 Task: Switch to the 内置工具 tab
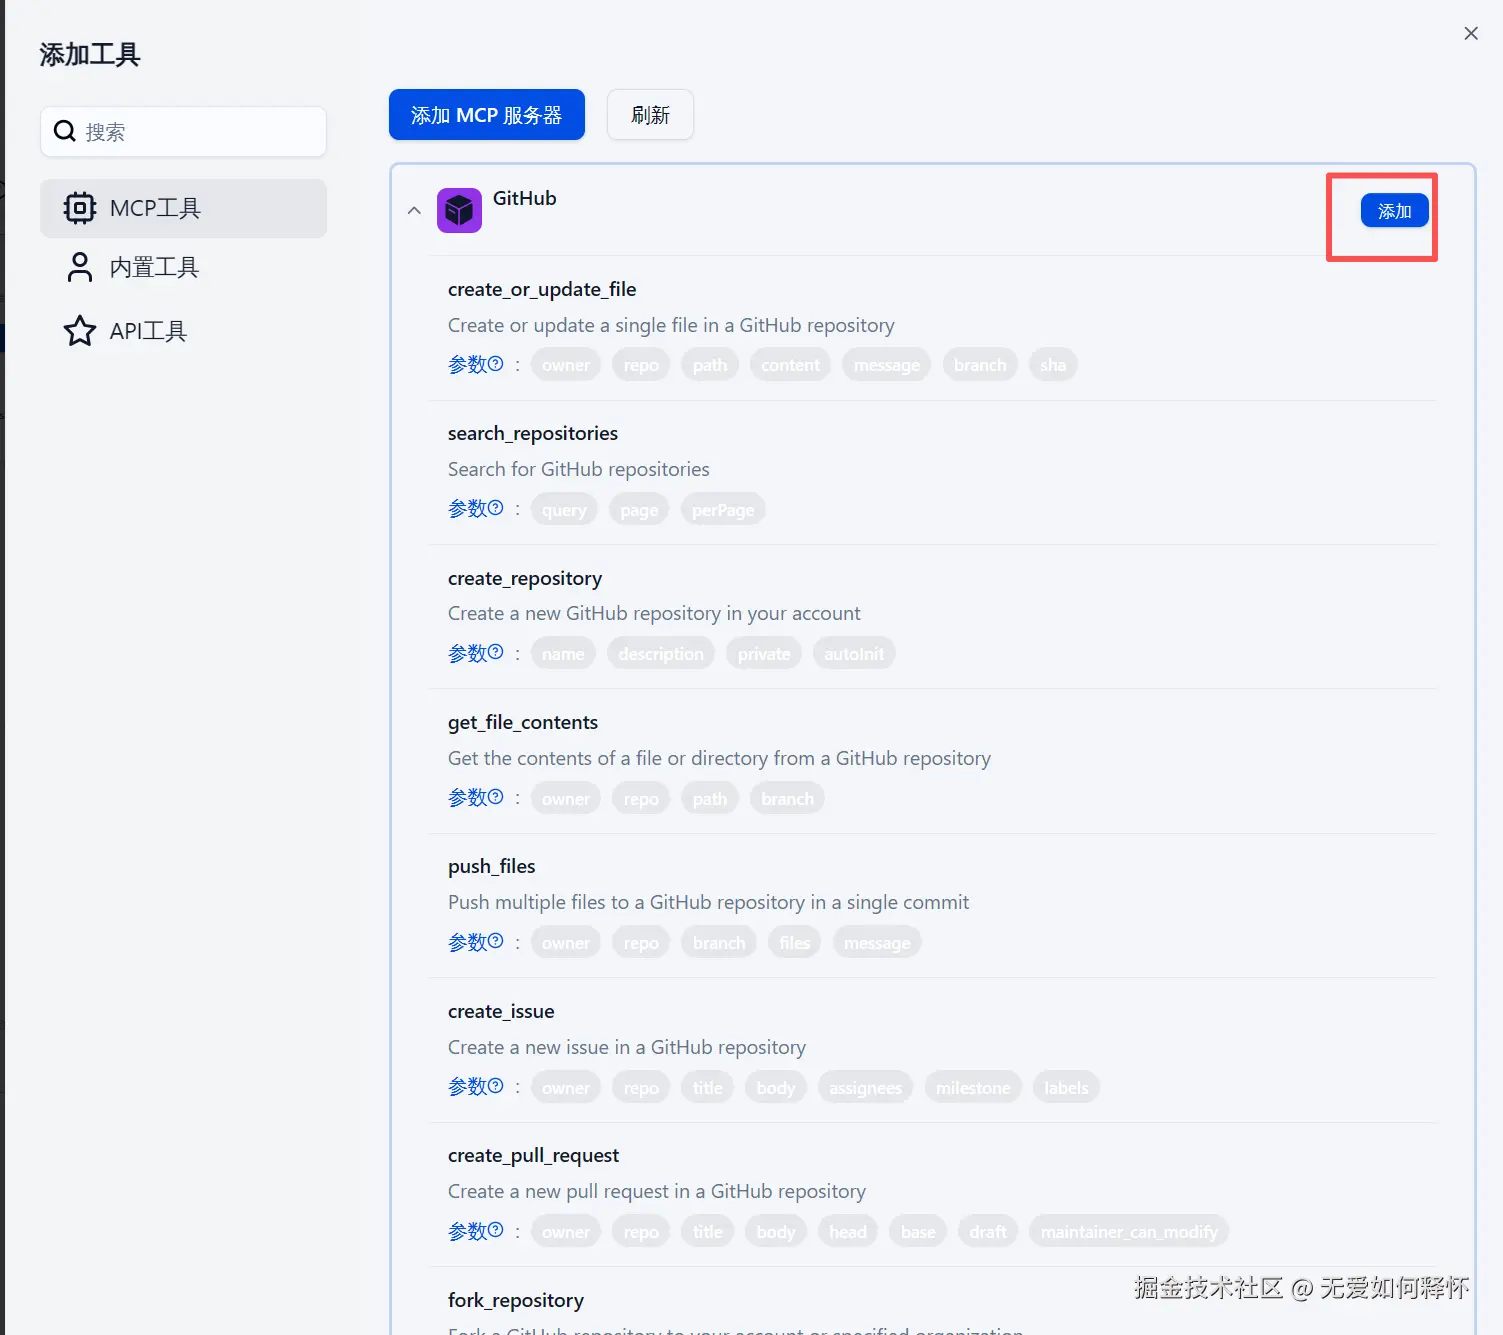(x=183, y=267)
